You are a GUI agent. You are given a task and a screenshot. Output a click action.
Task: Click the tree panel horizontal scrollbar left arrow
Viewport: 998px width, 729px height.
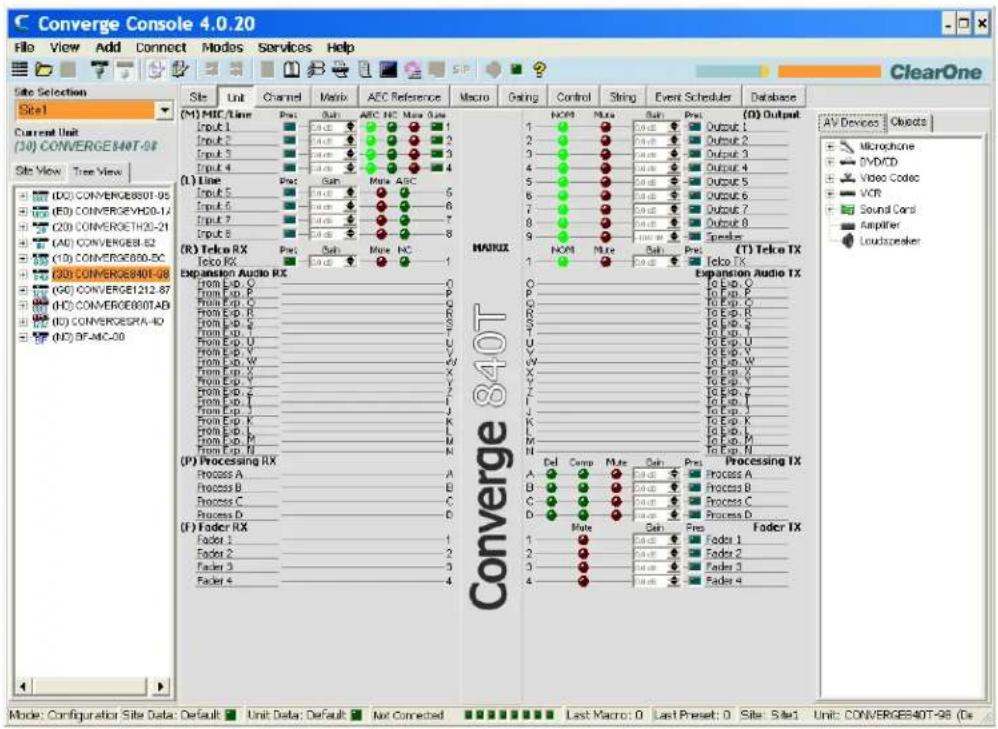(24, 686)
